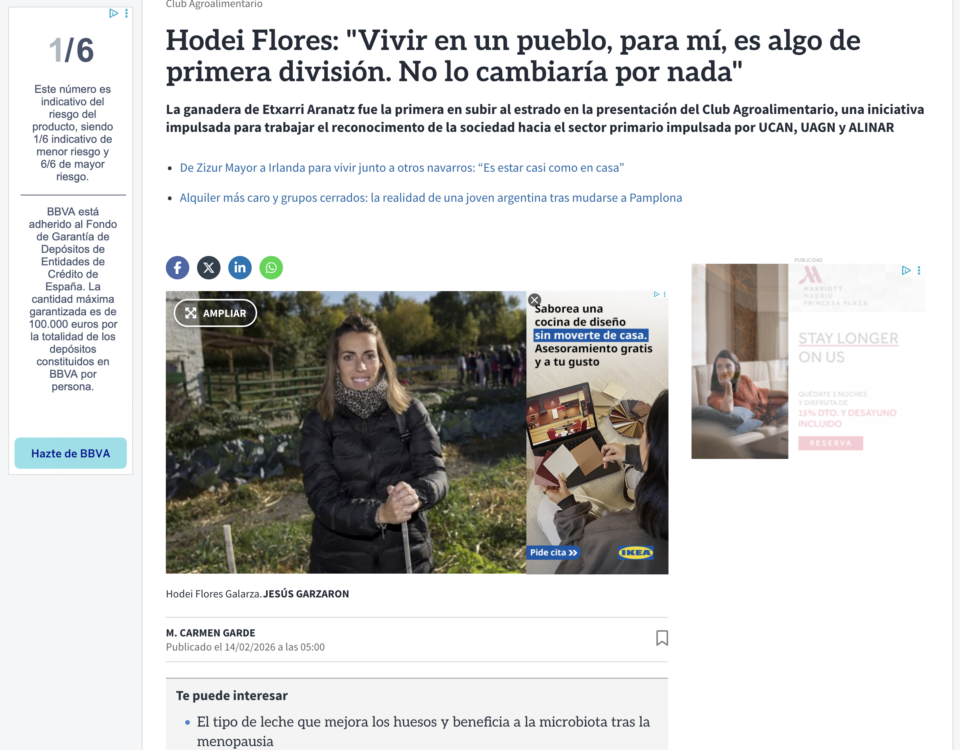Screen dimensions: 960x750
Task: Click the photo of Hodei Flores
Action: coord(346,432)
